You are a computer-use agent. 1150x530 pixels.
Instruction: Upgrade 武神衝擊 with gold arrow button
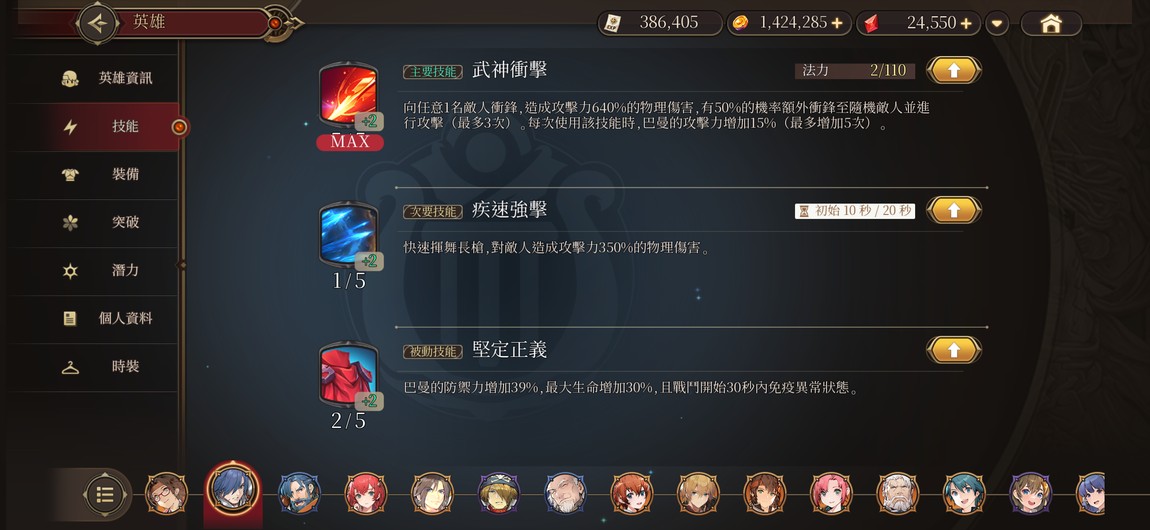(953, 70)
